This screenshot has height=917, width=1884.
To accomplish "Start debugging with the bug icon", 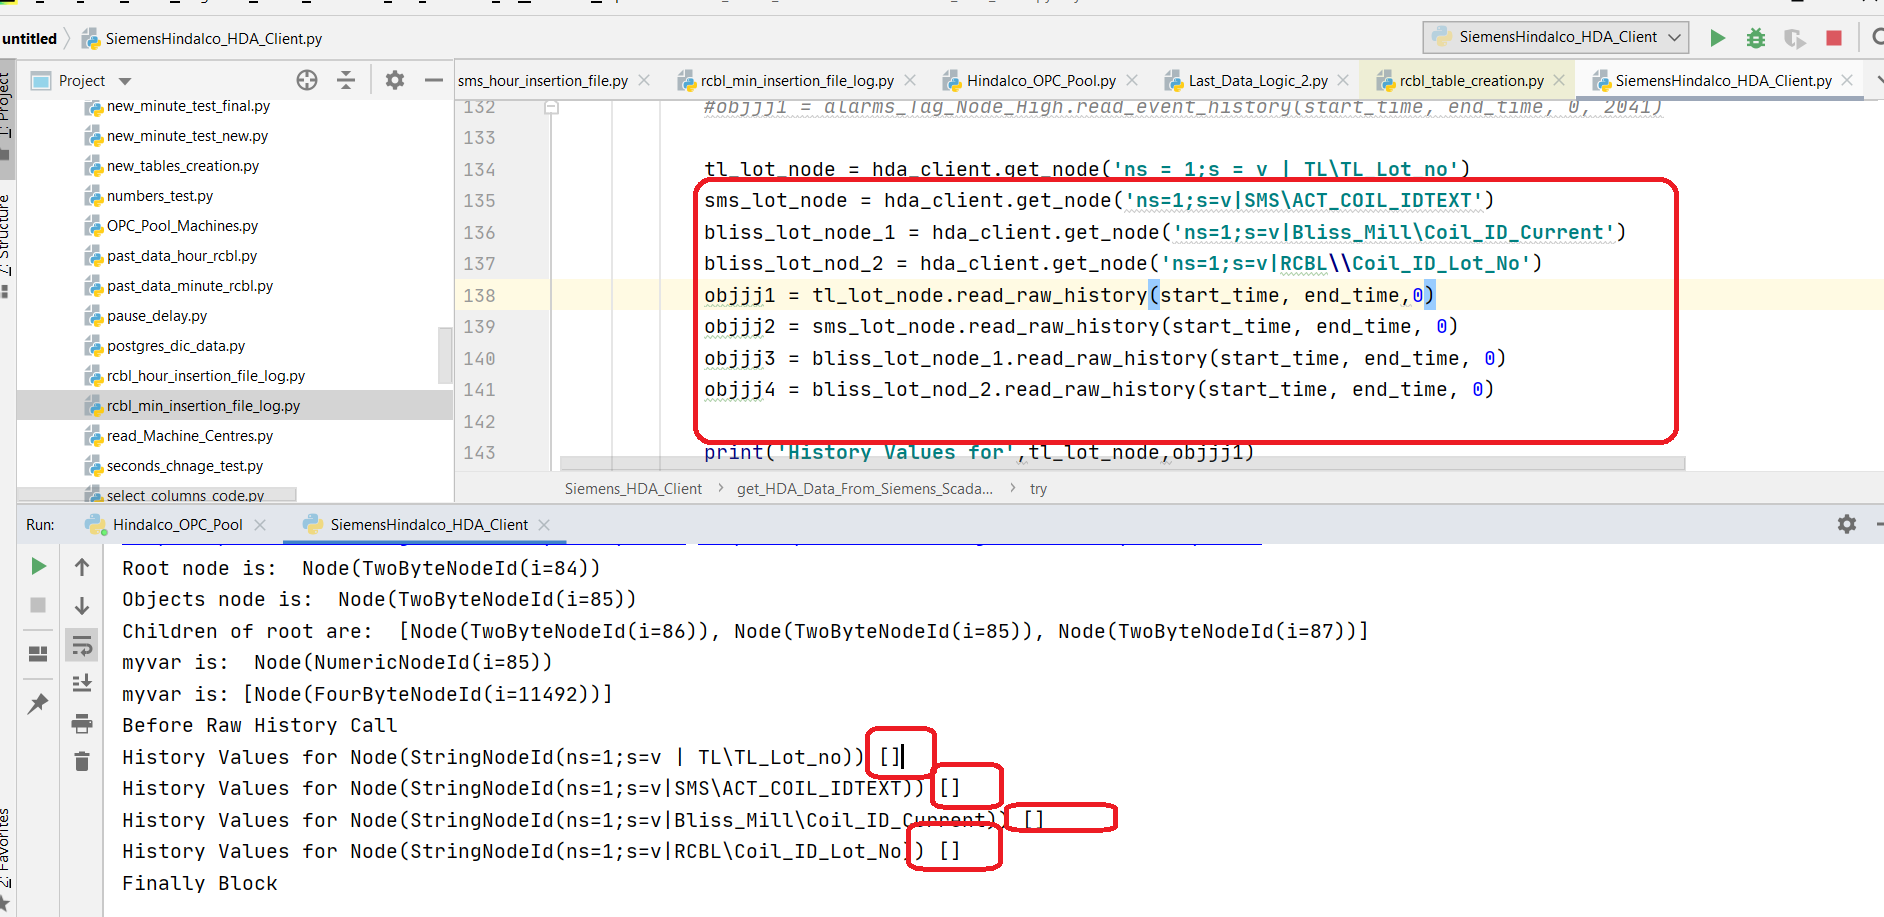I will pos(1755,38).
